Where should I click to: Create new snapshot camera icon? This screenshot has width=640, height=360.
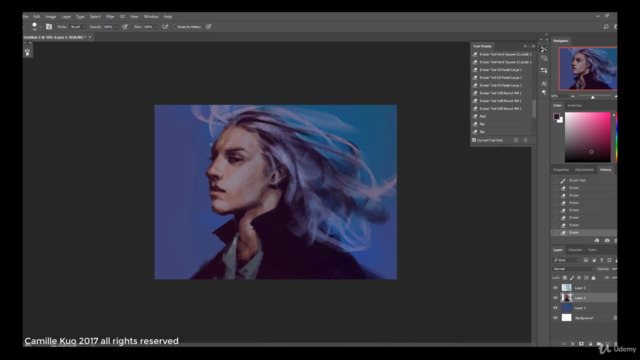[x=607, y=240]
